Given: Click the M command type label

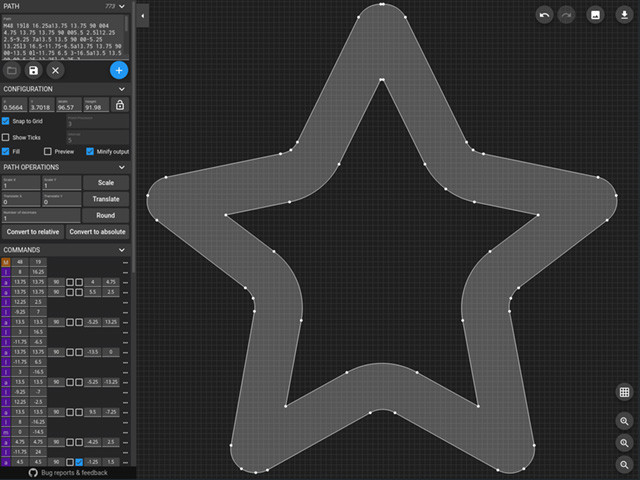Looking at the screenshot, I should point(5,262).
